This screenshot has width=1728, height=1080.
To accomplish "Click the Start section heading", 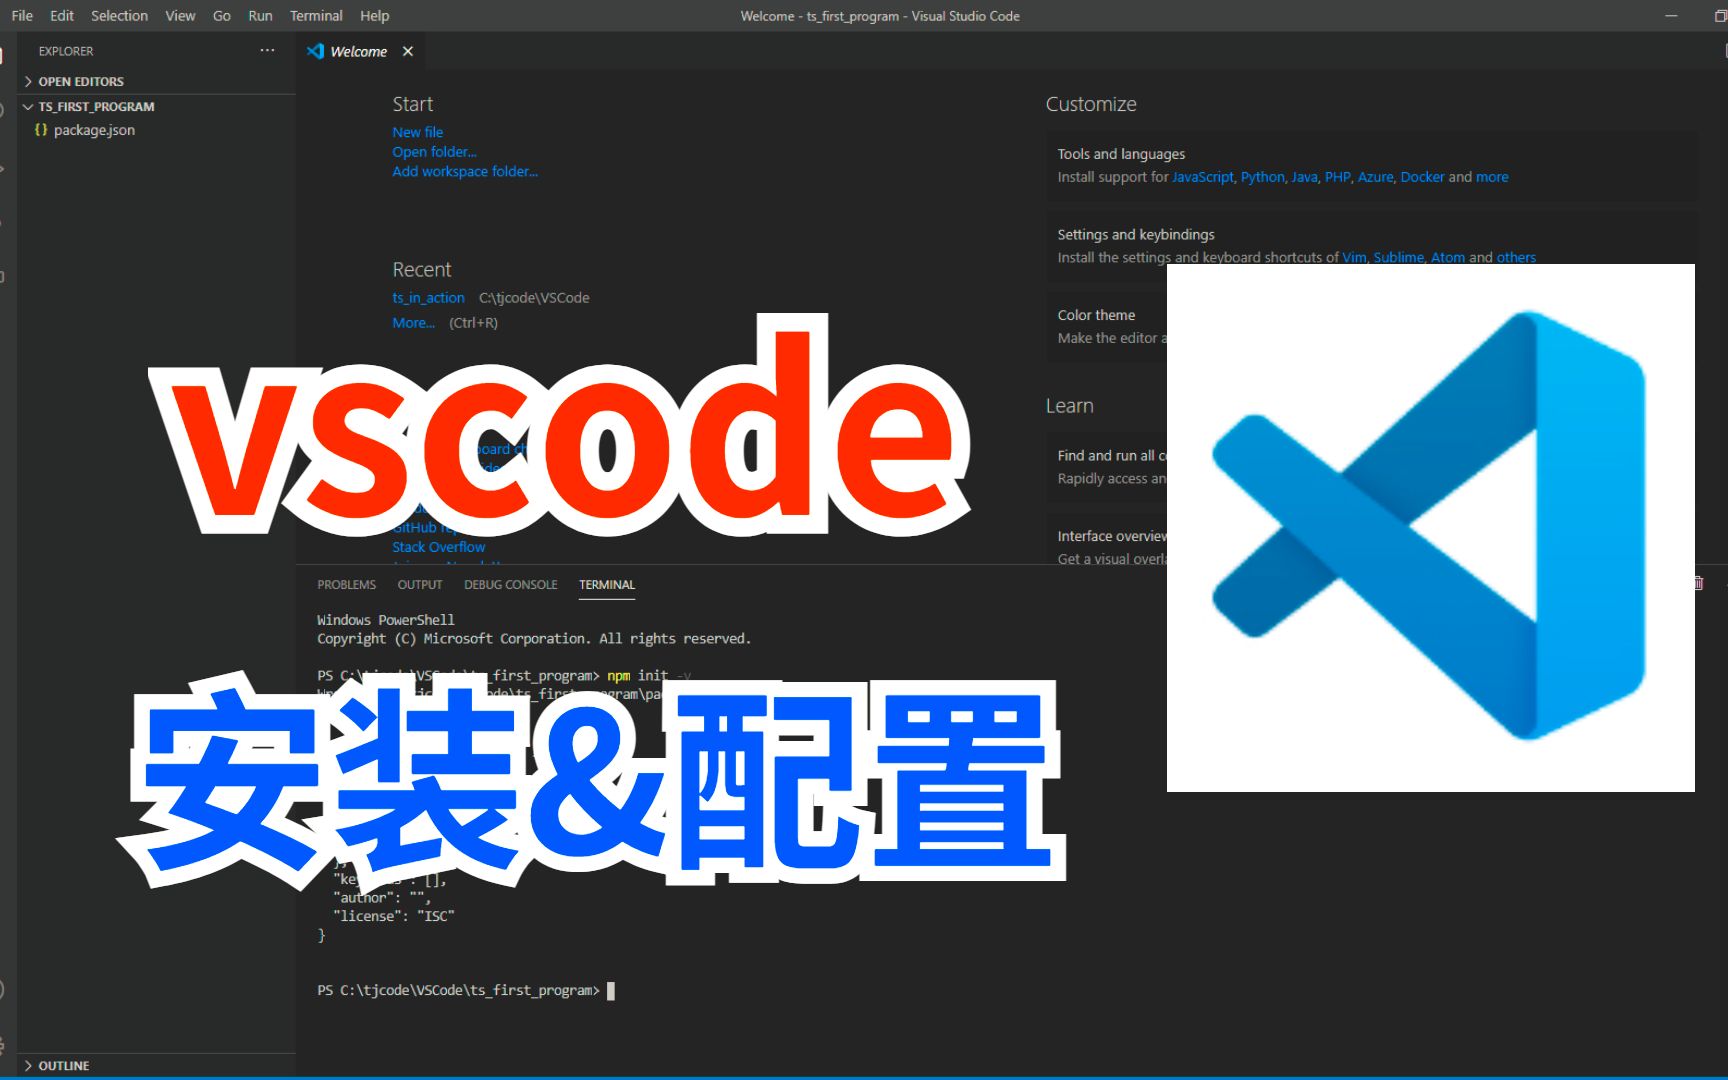I will tap(412, 104).
